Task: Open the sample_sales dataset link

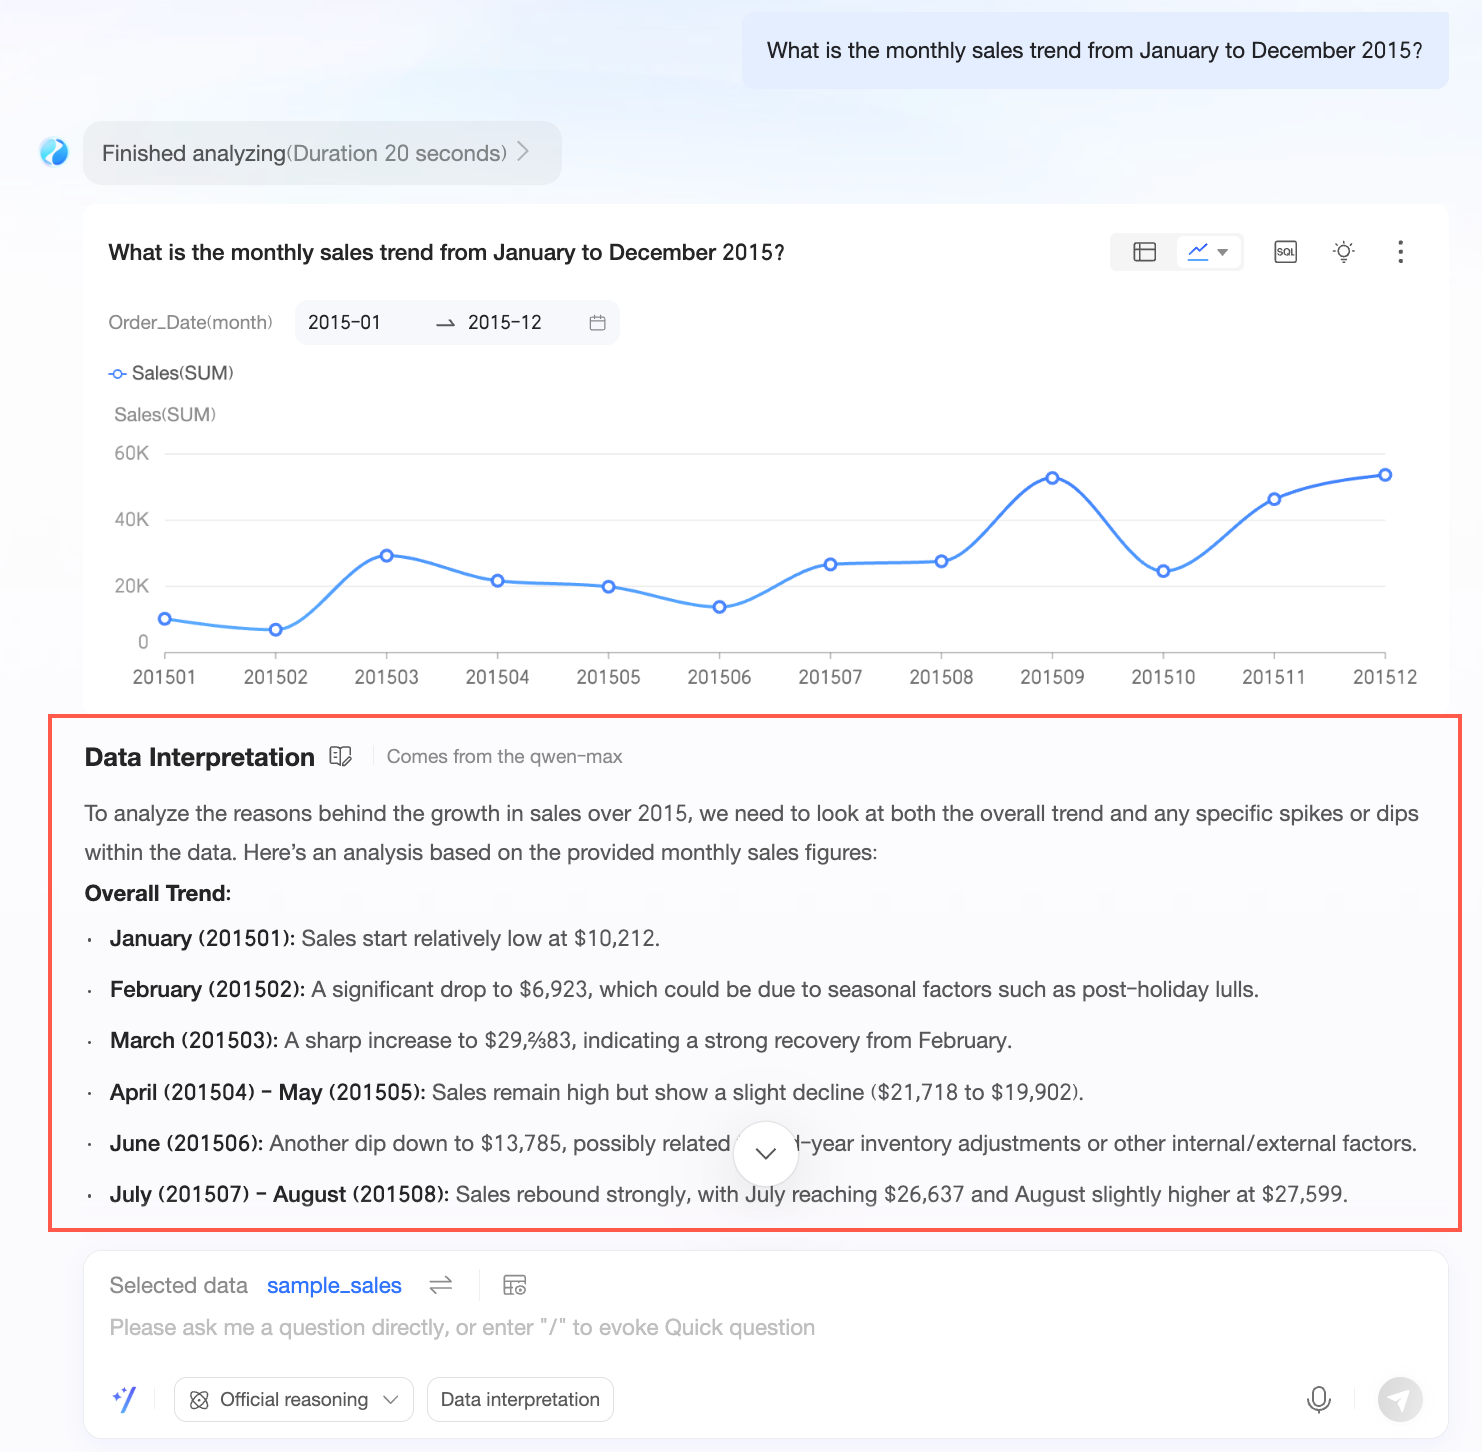Action: pyautogui.click(x=334, y=1285)
